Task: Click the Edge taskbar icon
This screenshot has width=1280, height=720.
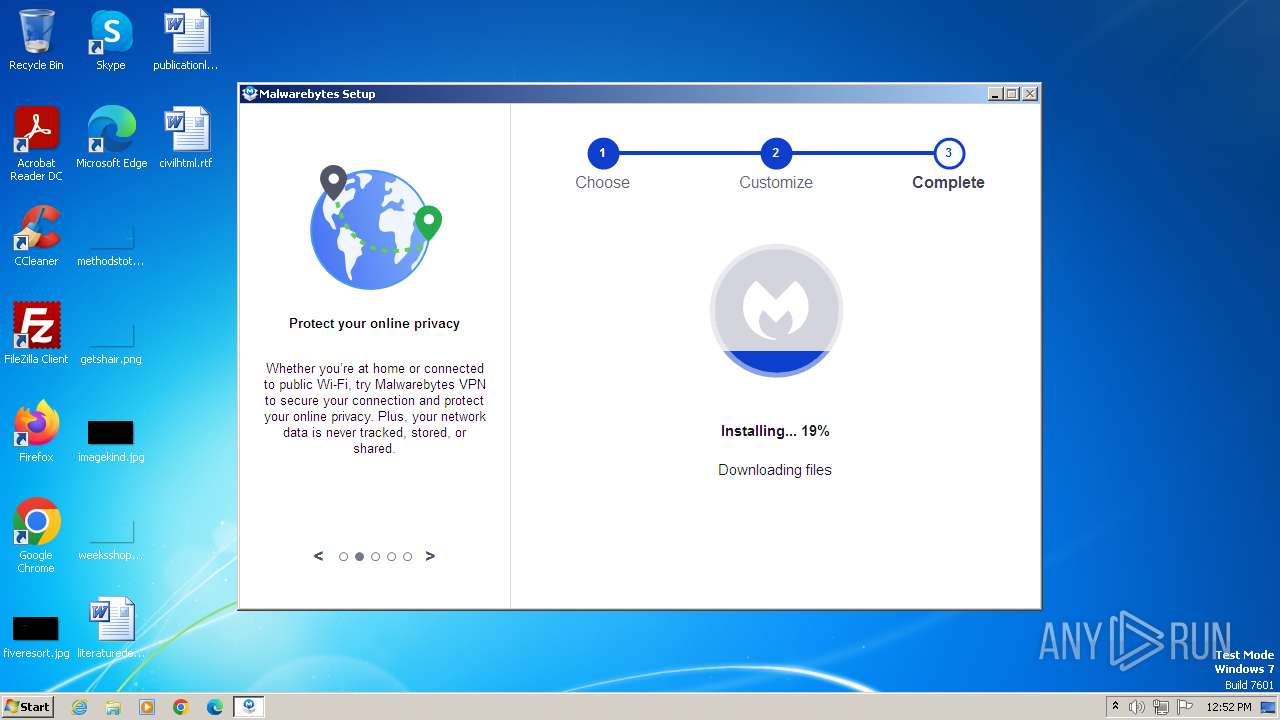Action: (214, 707)
